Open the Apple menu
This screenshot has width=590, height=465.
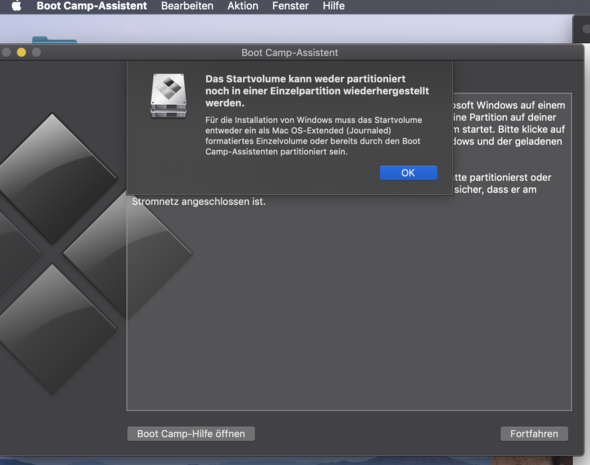coord(16,6)
